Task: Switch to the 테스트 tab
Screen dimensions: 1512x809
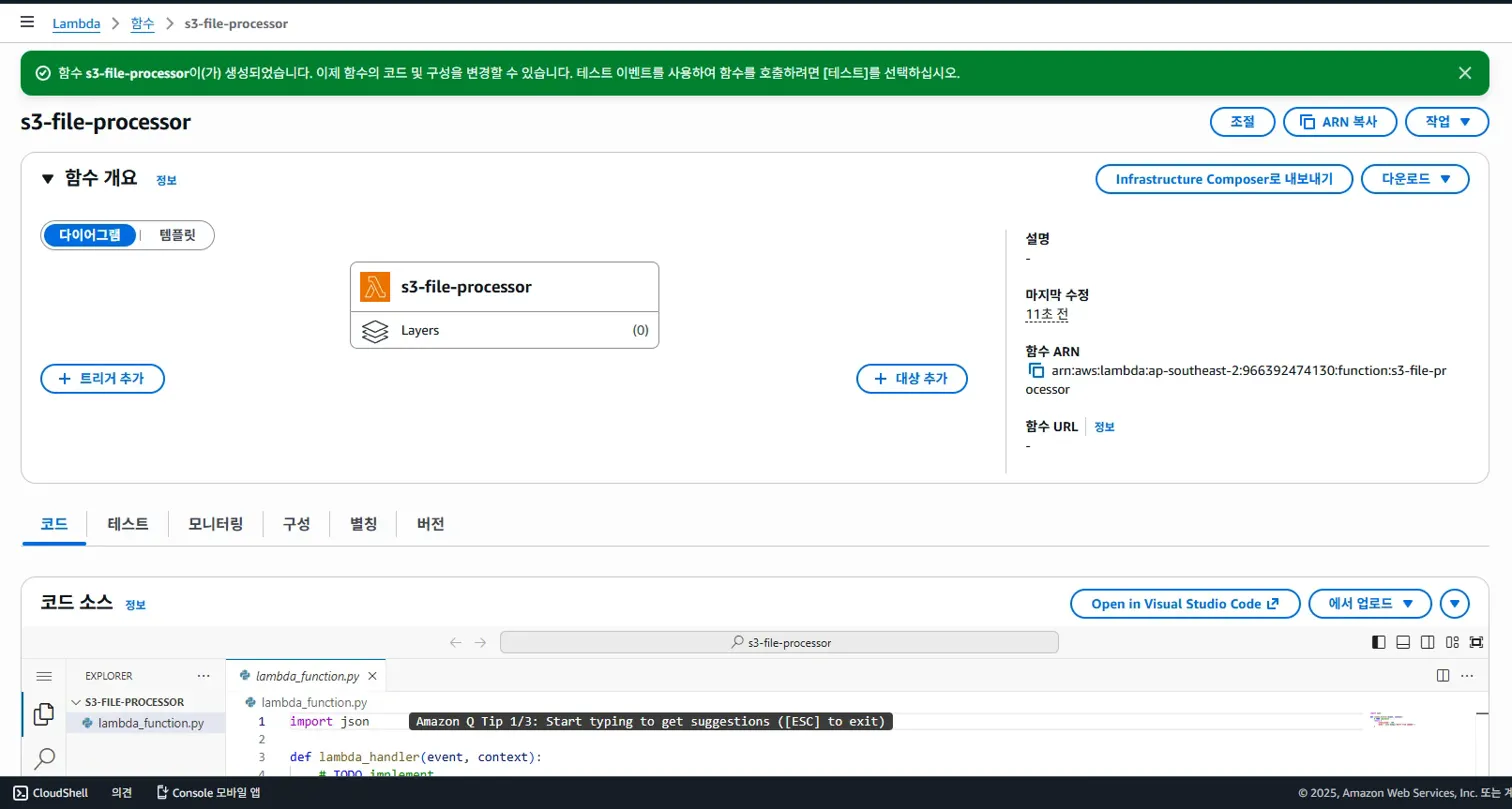Action: point(128,524)
